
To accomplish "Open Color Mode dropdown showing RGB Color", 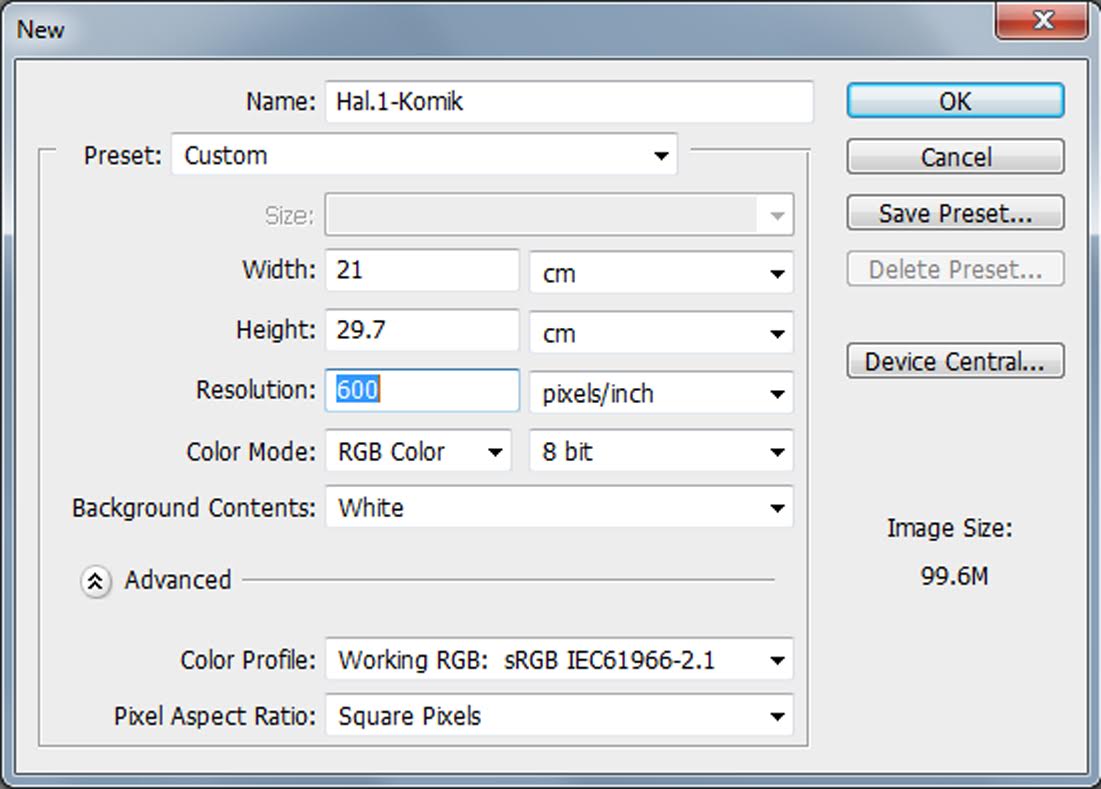I will click(x=418, y=452).
